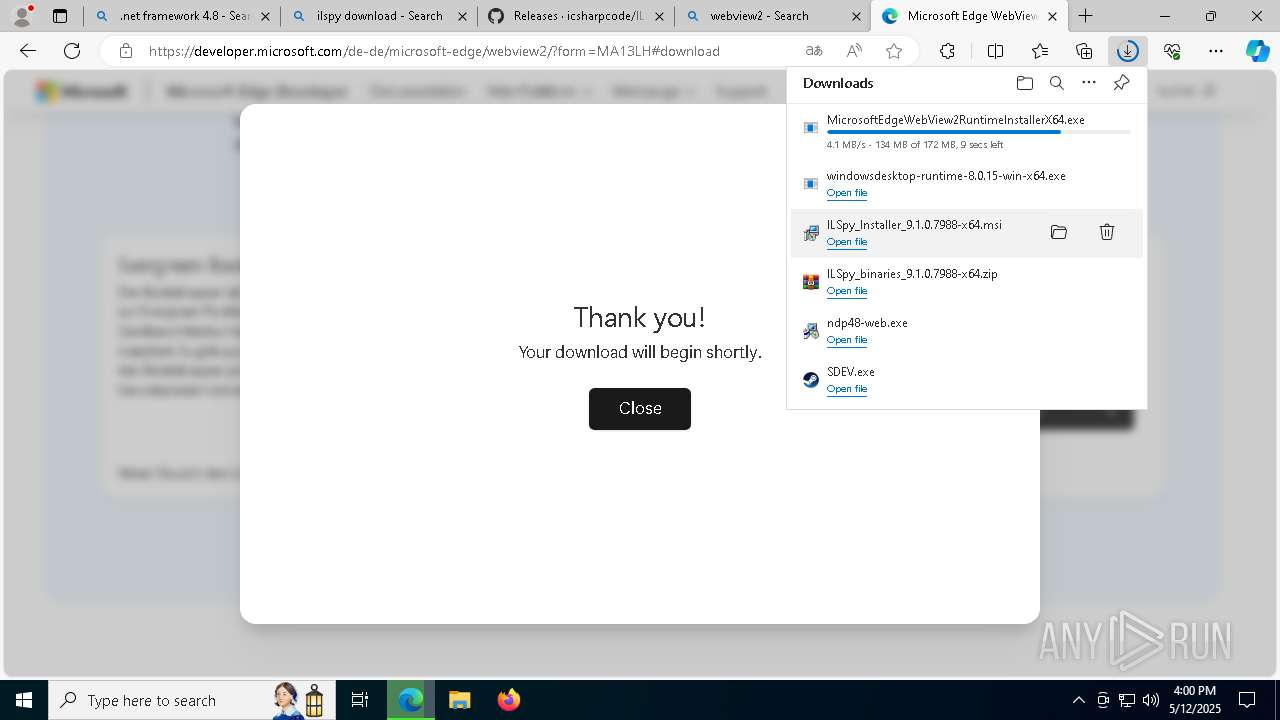
Task: Select the ILSpy_binaries zip file name
Action: click(912, 274)
